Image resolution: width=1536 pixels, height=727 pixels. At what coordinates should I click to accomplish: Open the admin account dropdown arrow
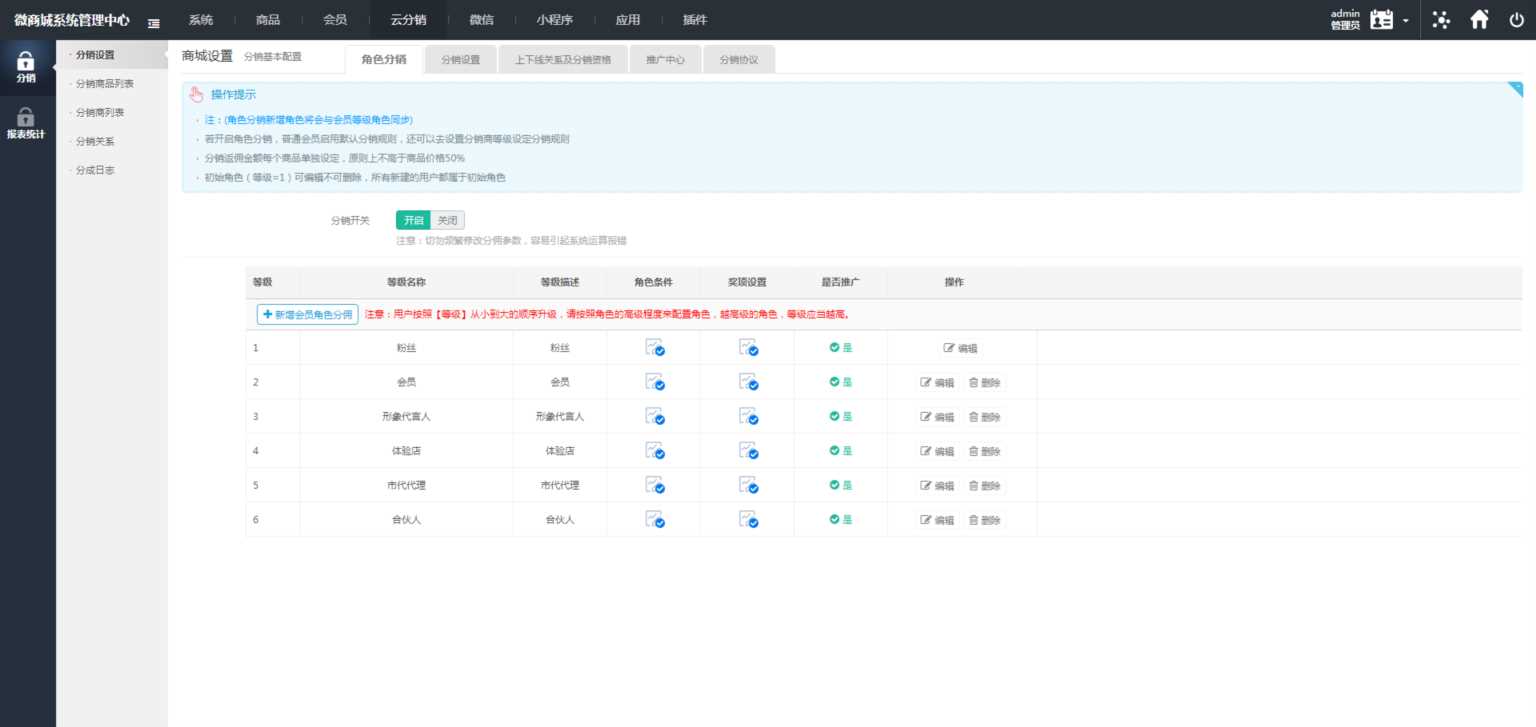coord(1406,21)
